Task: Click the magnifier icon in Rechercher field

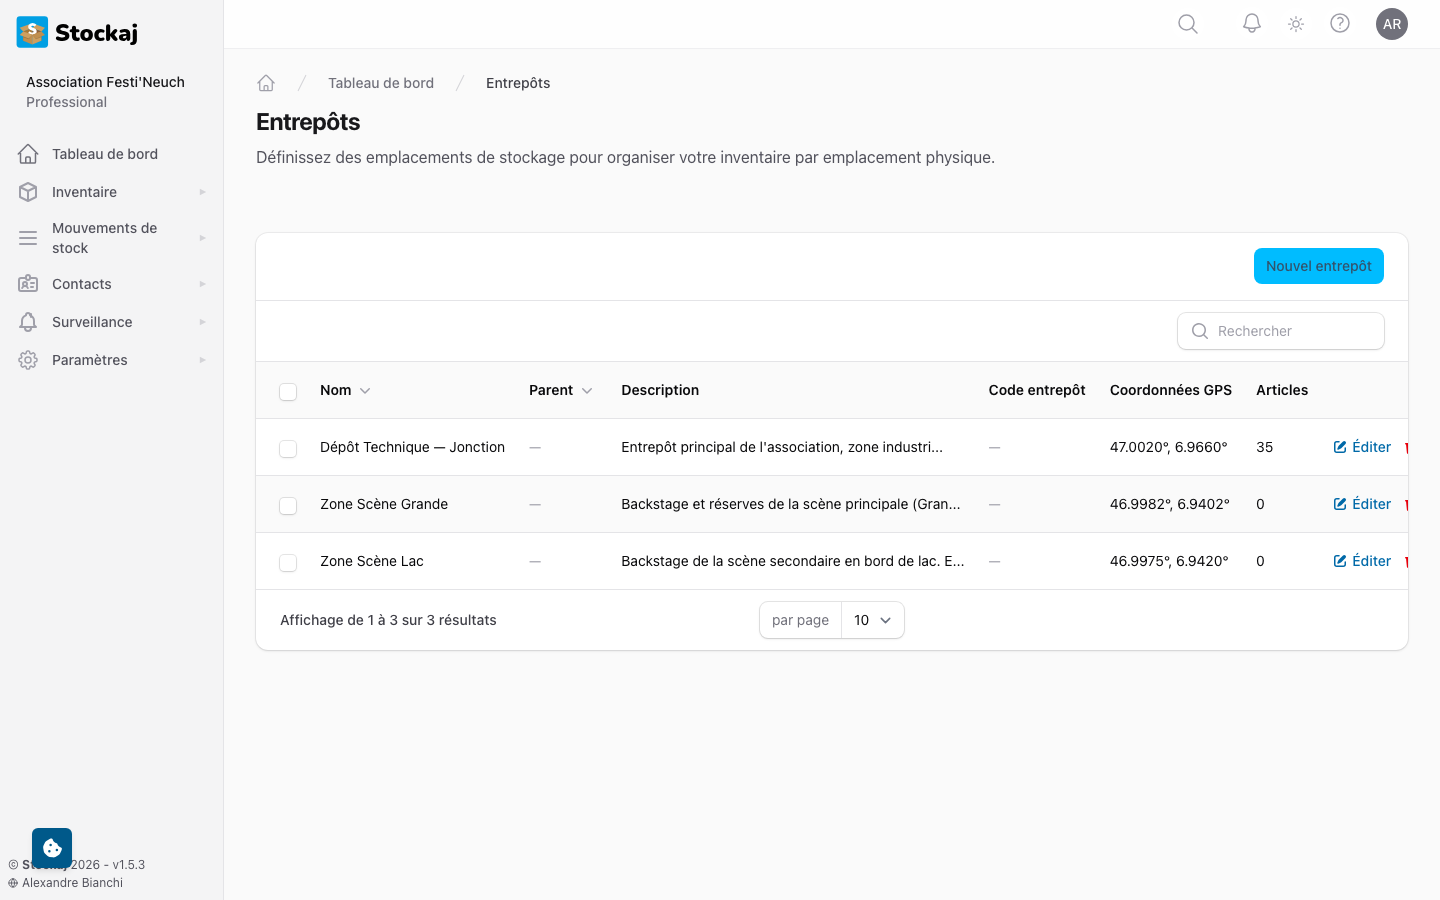Action: pyautogui.click(x=1200, y=331)
